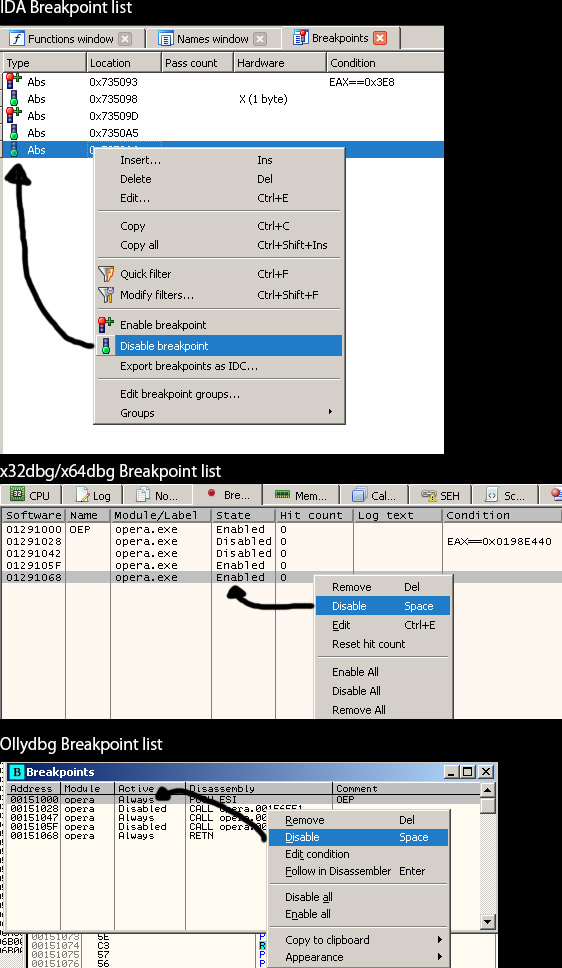Open x64dbg Breakpoints tab
562x968 pixels.
coord(228,494)
